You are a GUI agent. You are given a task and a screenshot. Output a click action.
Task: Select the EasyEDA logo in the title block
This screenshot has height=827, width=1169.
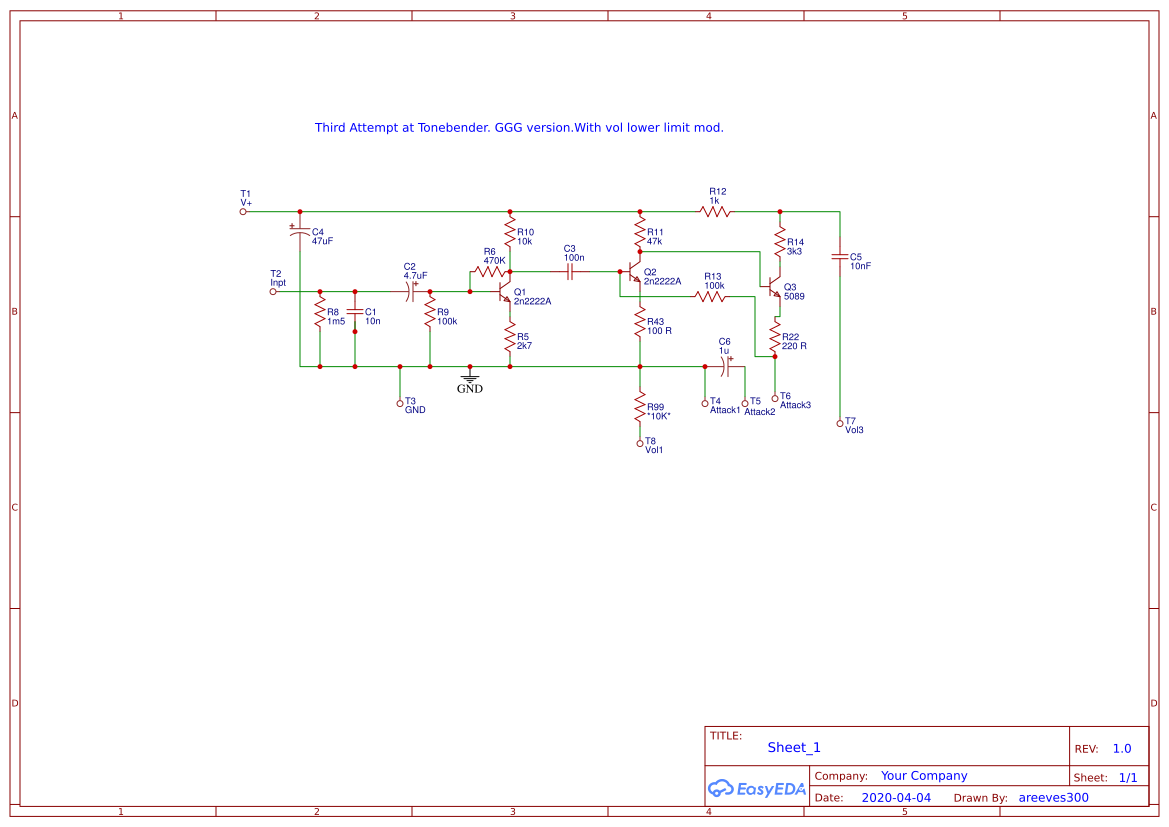(757, 789)
